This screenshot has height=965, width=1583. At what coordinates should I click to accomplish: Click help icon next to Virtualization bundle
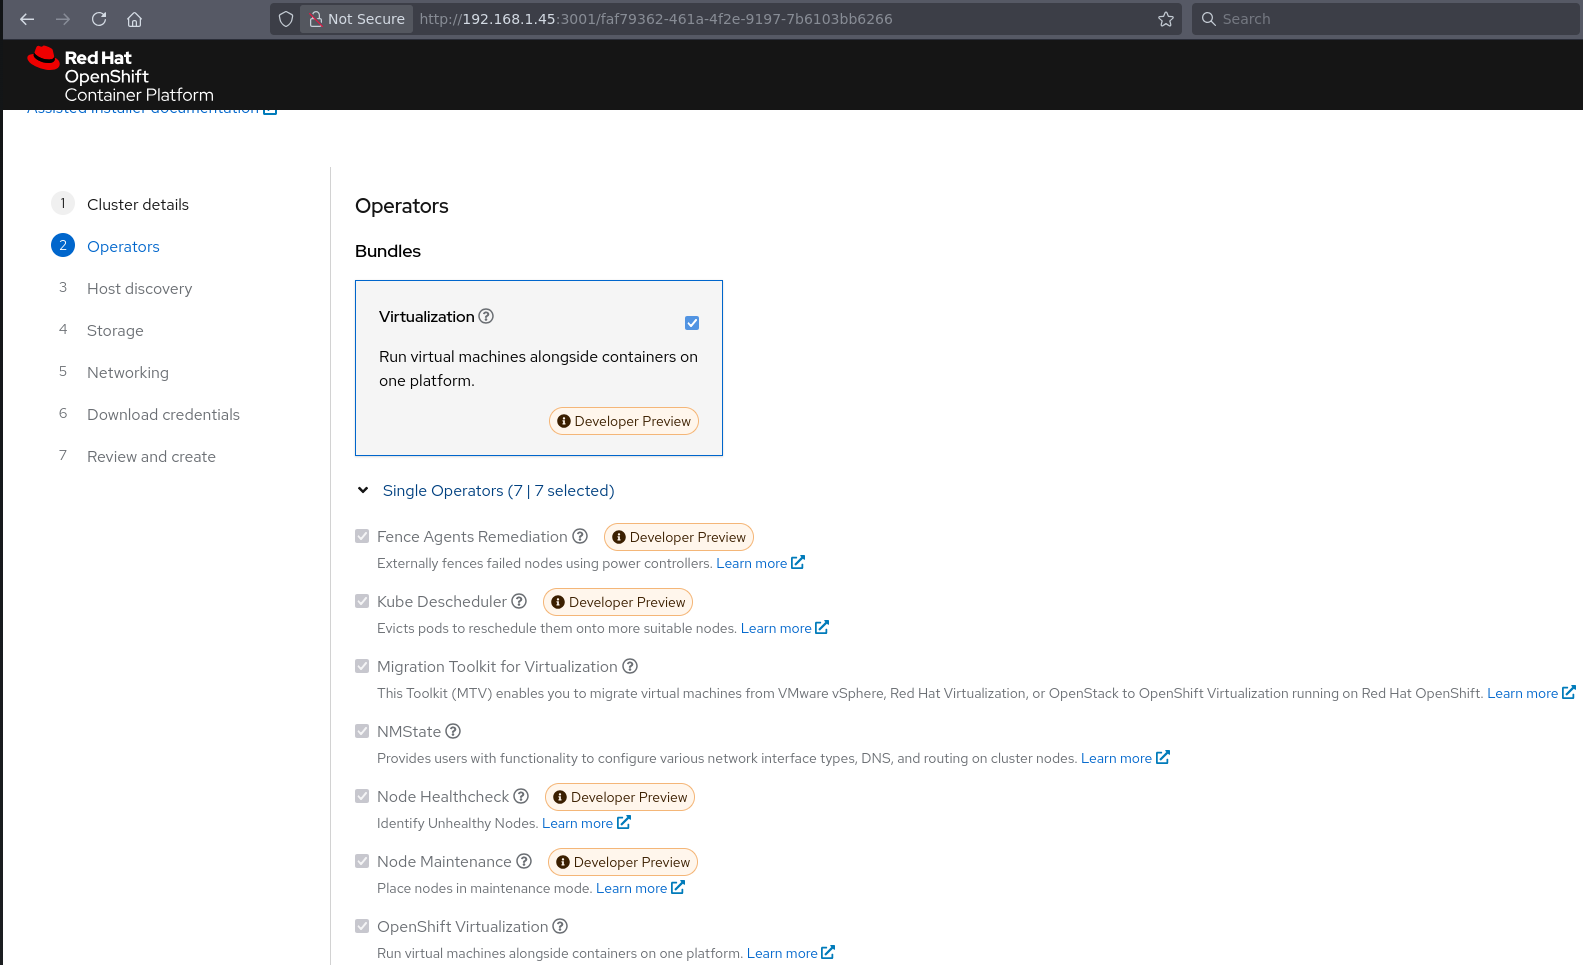(x=486, y=316)
